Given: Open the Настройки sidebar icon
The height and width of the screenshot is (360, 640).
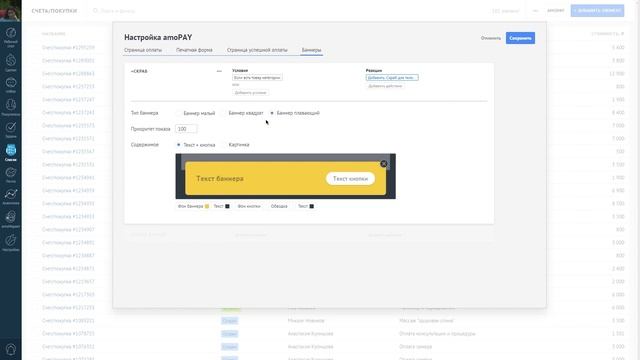Looking at the screenshot, I should [x=11, y=242].
